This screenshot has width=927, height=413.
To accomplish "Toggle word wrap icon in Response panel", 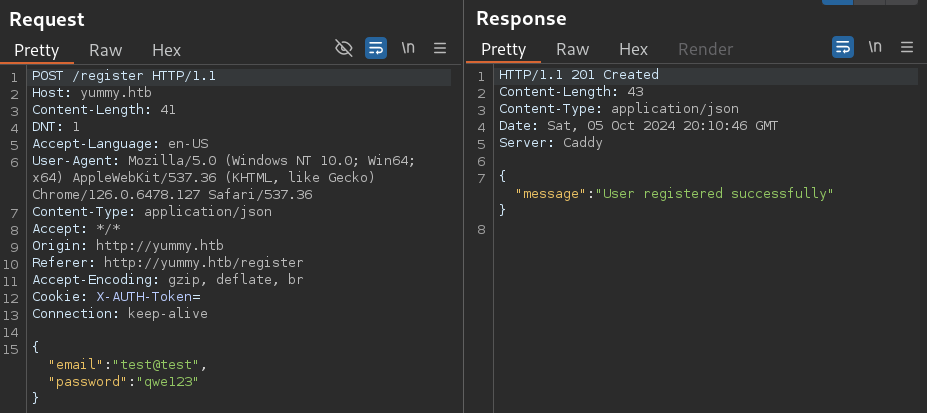I will point(843,47).
